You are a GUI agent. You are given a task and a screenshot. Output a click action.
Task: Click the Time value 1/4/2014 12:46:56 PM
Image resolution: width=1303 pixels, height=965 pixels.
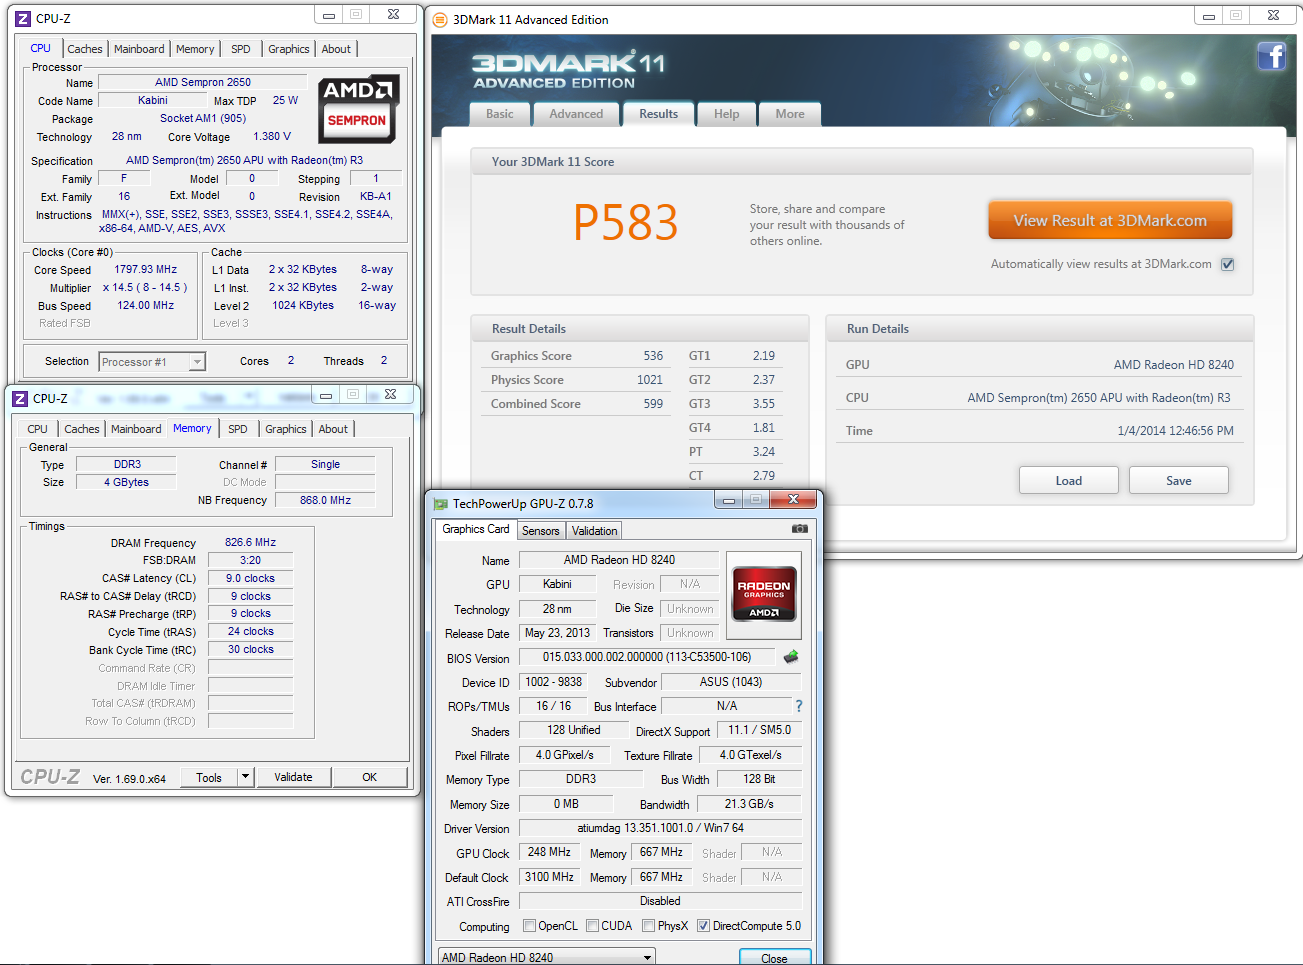(1175, 431)
